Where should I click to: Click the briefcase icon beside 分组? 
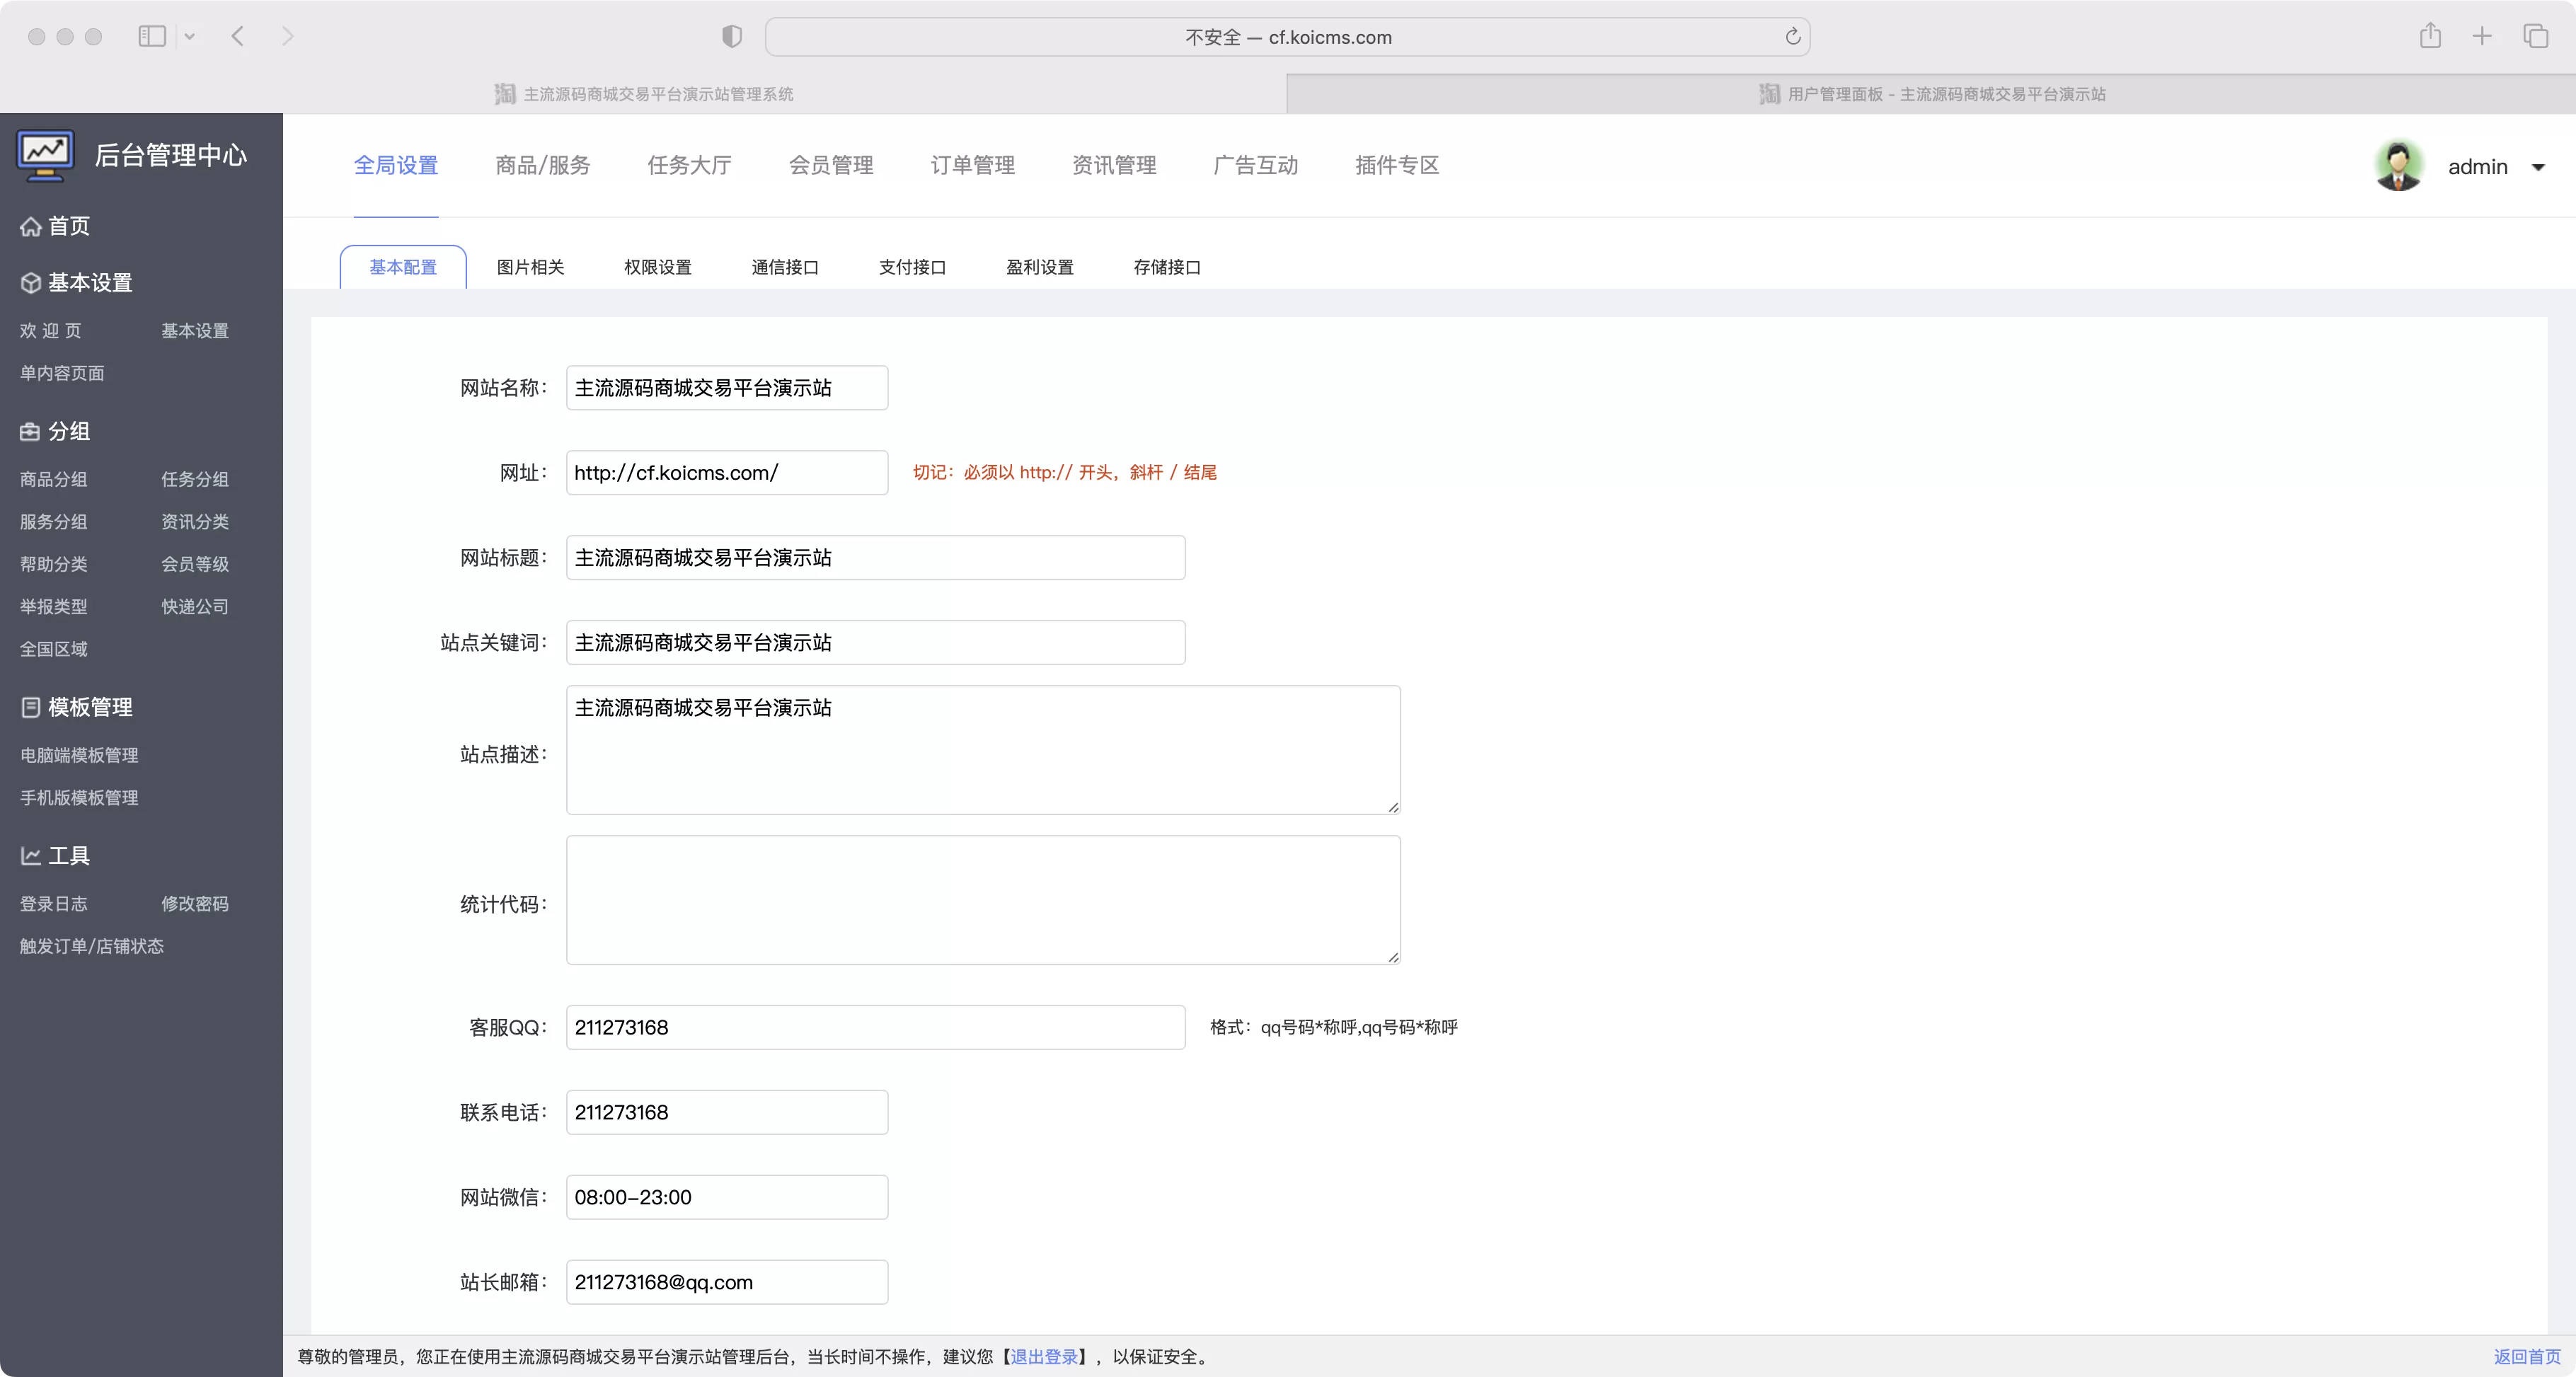[31, 432]
